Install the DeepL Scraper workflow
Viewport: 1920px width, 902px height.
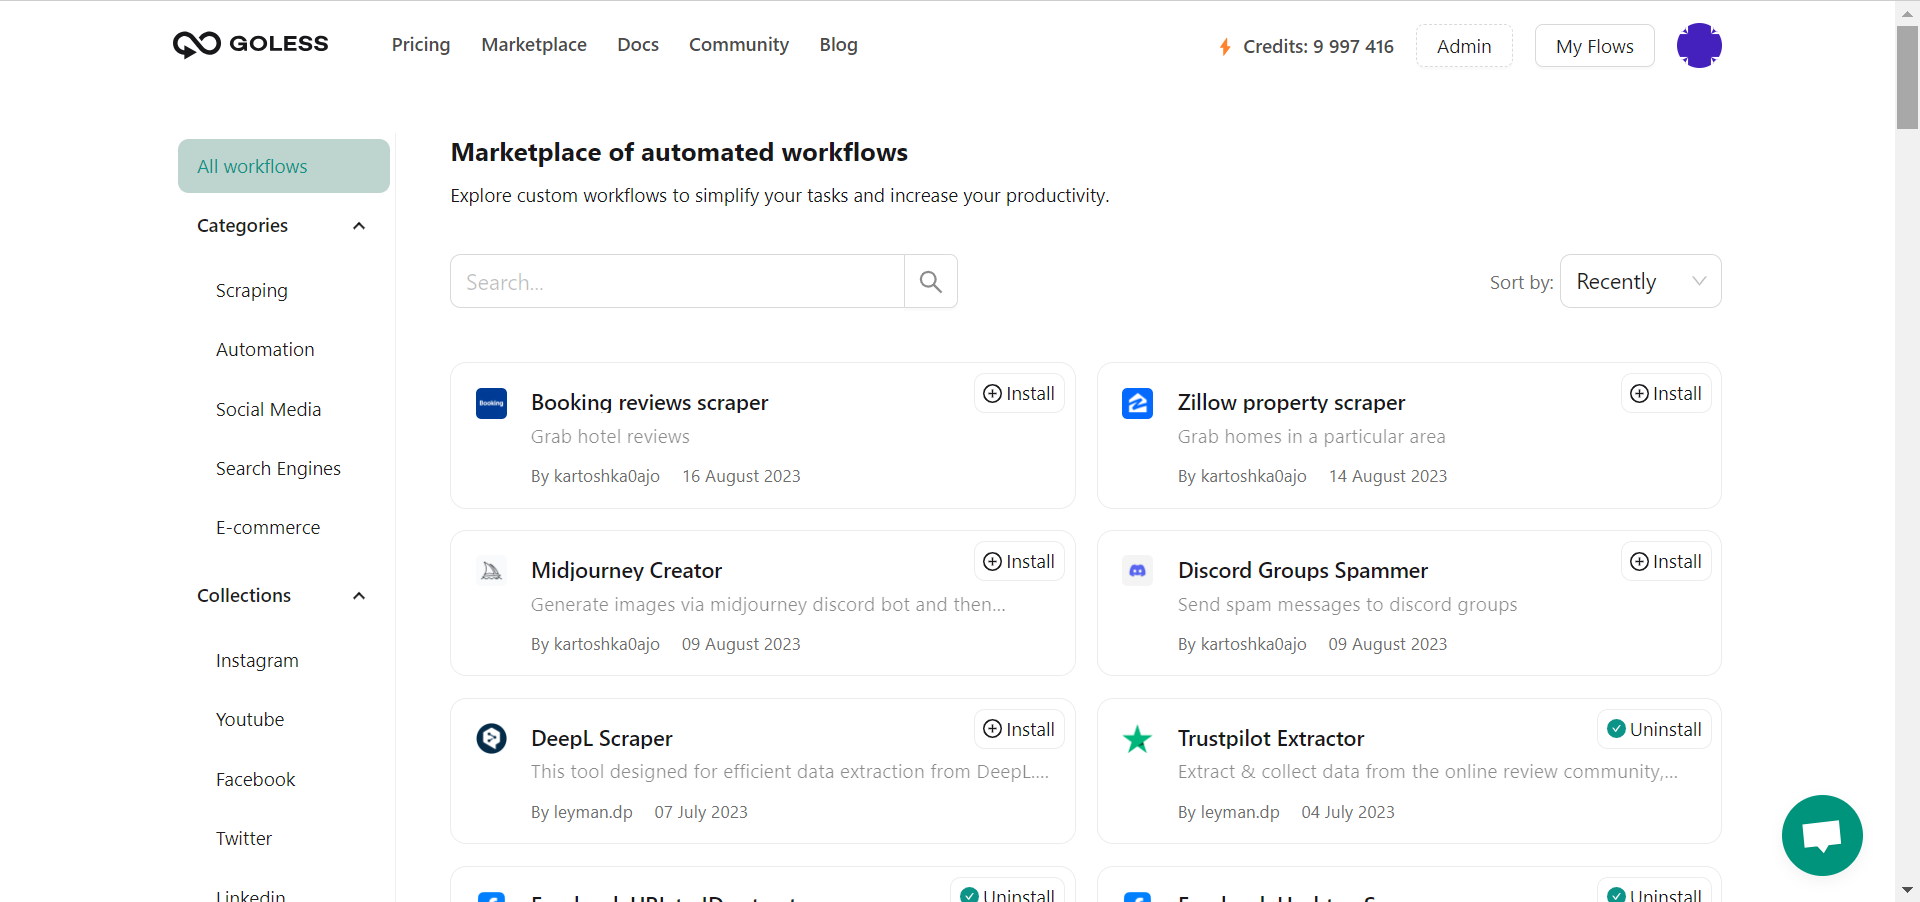point(1019,729)
